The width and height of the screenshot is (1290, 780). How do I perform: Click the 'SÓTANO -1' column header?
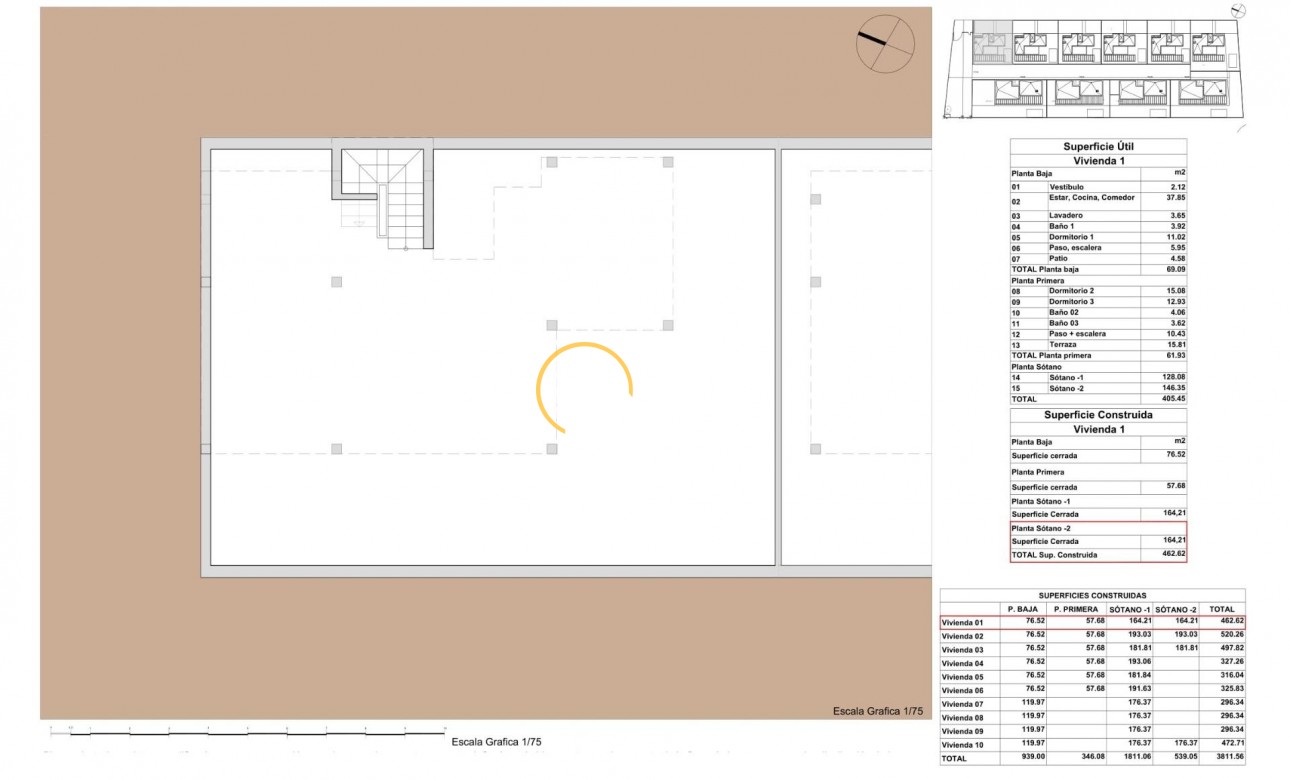click(1130, 609)
